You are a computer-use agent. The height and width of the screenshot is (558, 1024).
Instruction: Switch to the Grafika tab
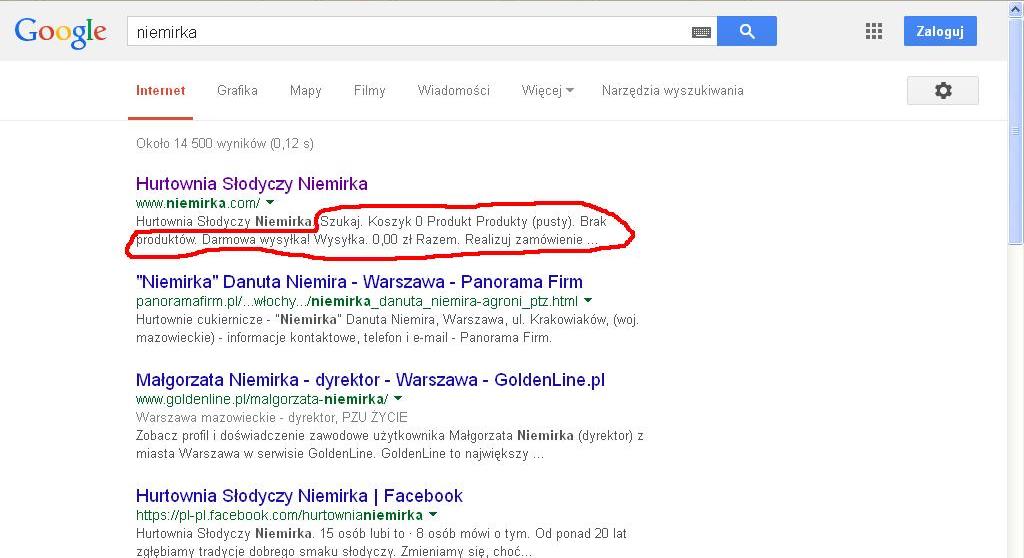click(237, 91)
